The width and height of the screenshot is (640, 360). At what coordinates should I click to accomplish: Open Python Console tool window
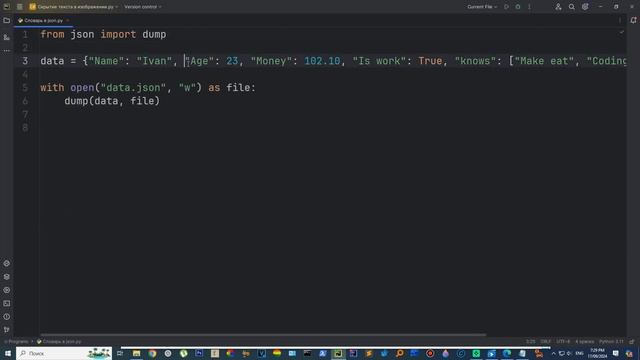coord(7,264)
